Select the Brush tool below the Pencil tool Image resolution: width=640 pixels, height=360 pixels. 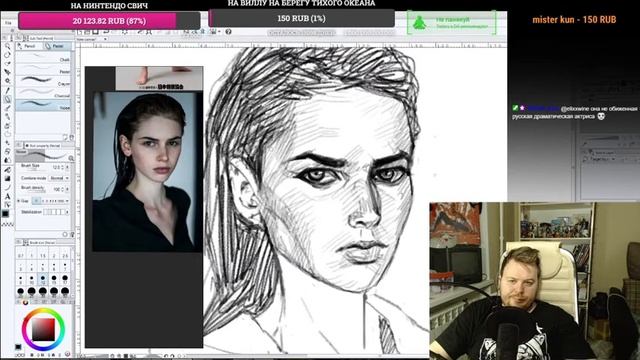point(8,108)
